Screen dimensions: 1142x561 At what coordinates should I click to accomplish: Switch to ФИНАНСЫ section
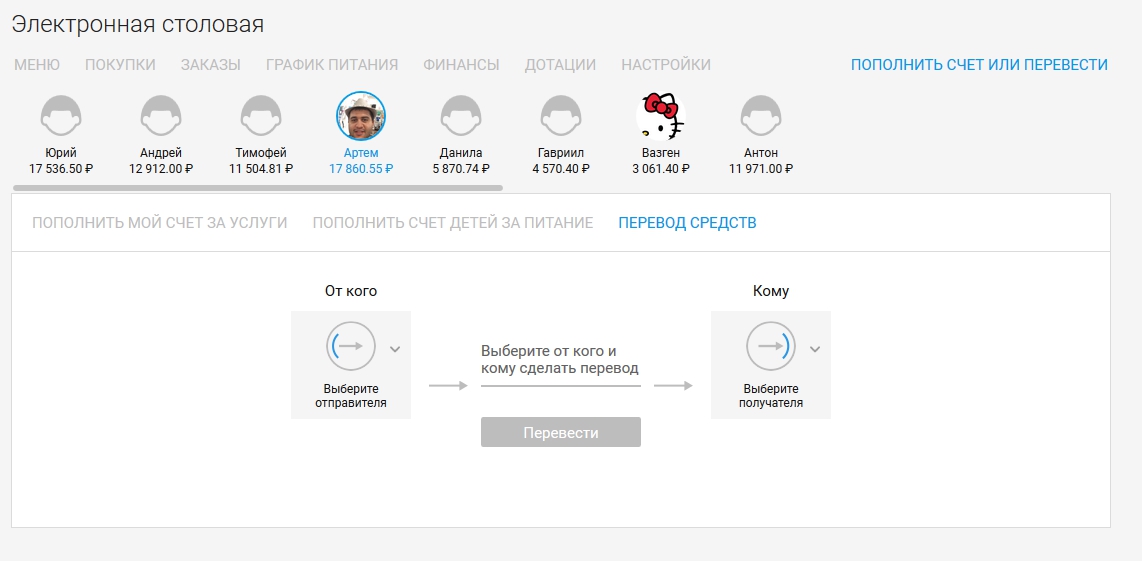461,65
